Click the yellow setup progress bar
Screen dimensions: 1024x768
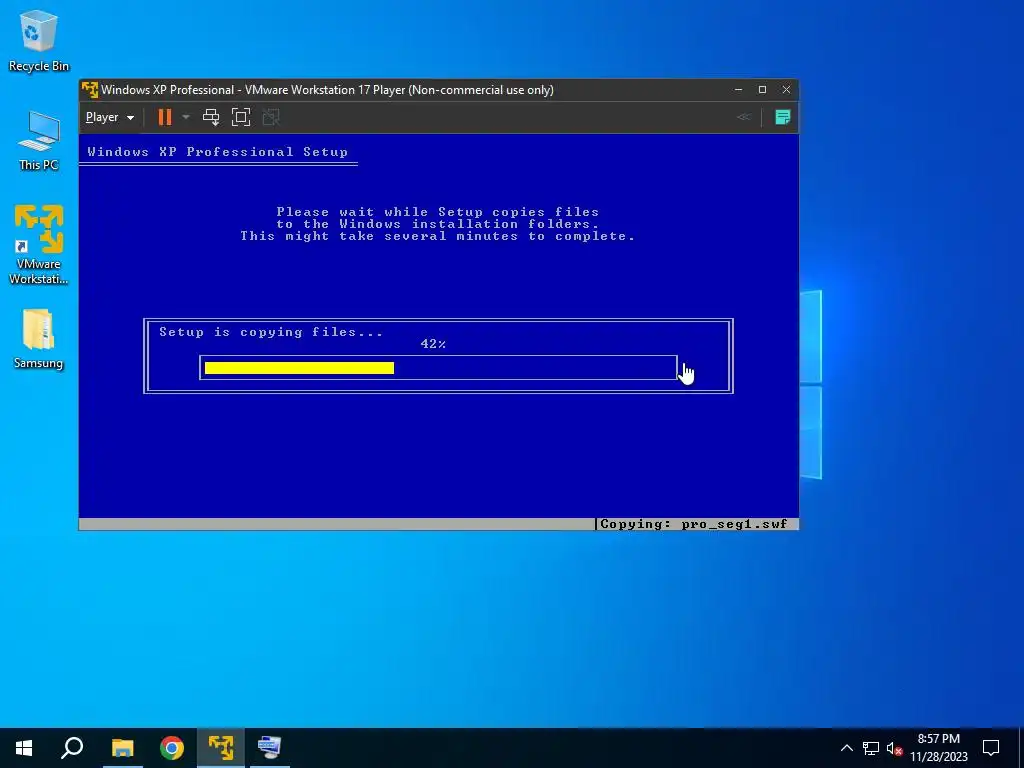click(299, 368)
